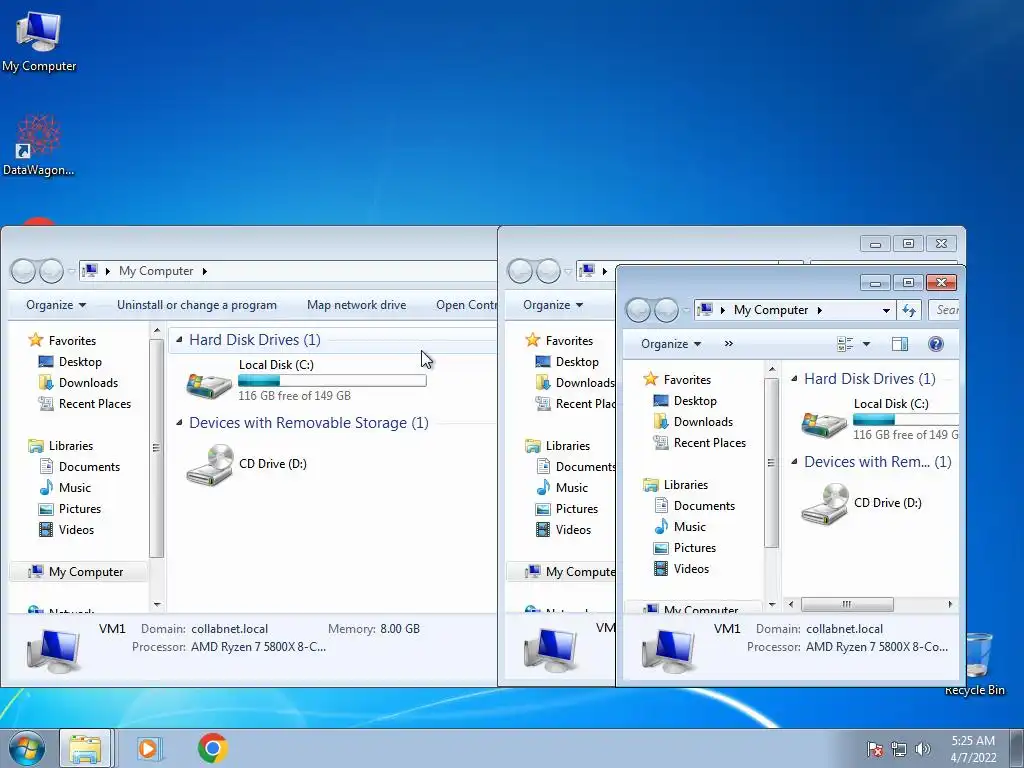Open the Windows Start menu

click(x=27, y=748)
